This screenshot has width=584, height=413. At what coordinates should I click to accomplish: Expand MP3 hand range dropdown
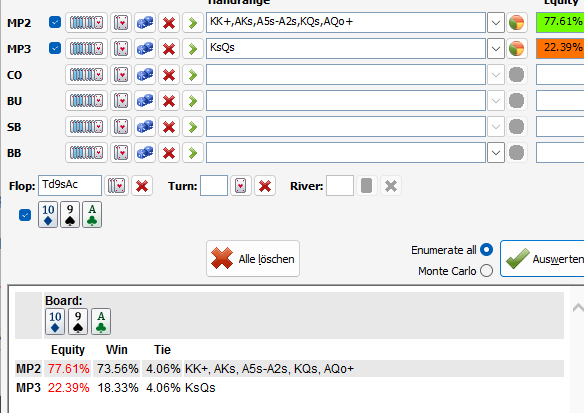point(496,49)
